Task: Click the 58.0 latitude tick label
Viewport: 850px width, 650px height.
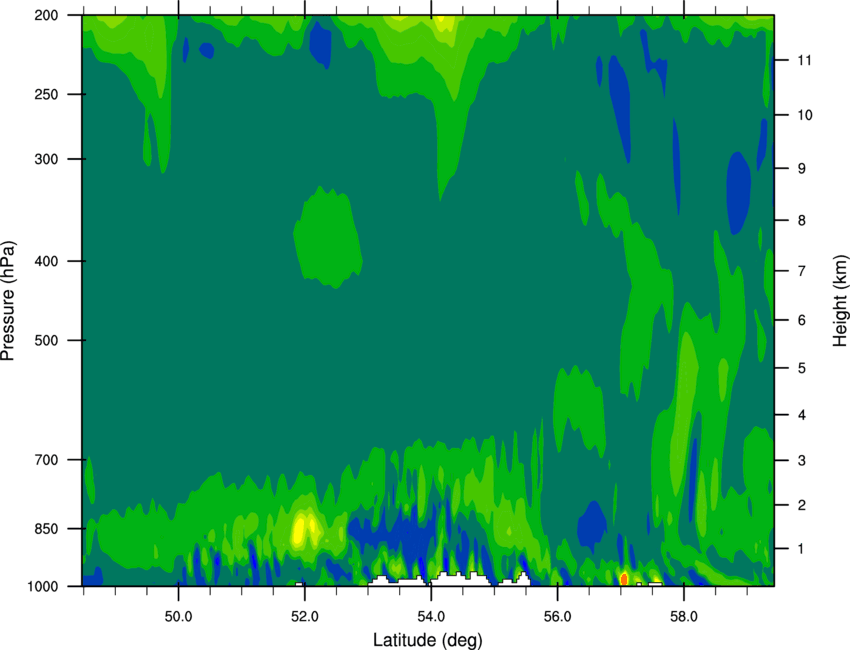Action: (684, 617)
